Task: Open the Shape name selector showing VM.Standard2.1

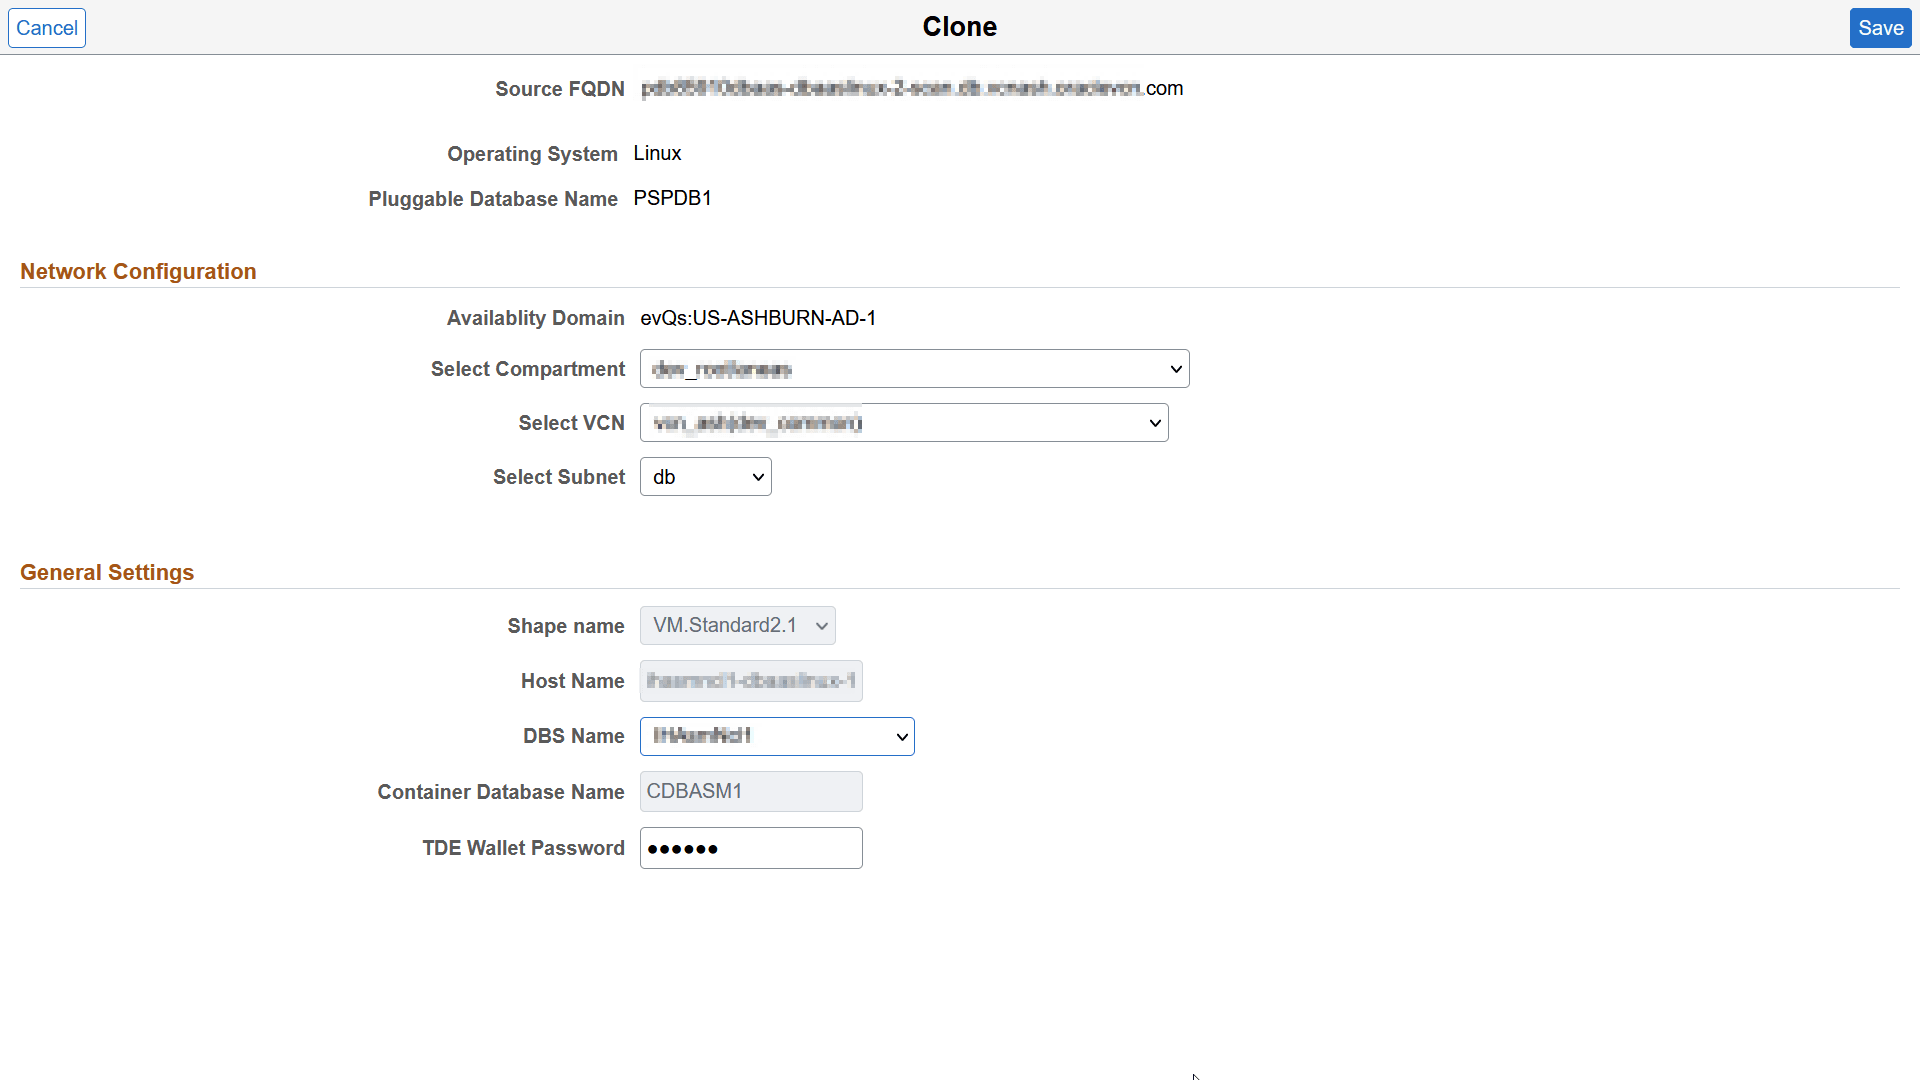Action: pyautogui.click(x=737, y=625)
